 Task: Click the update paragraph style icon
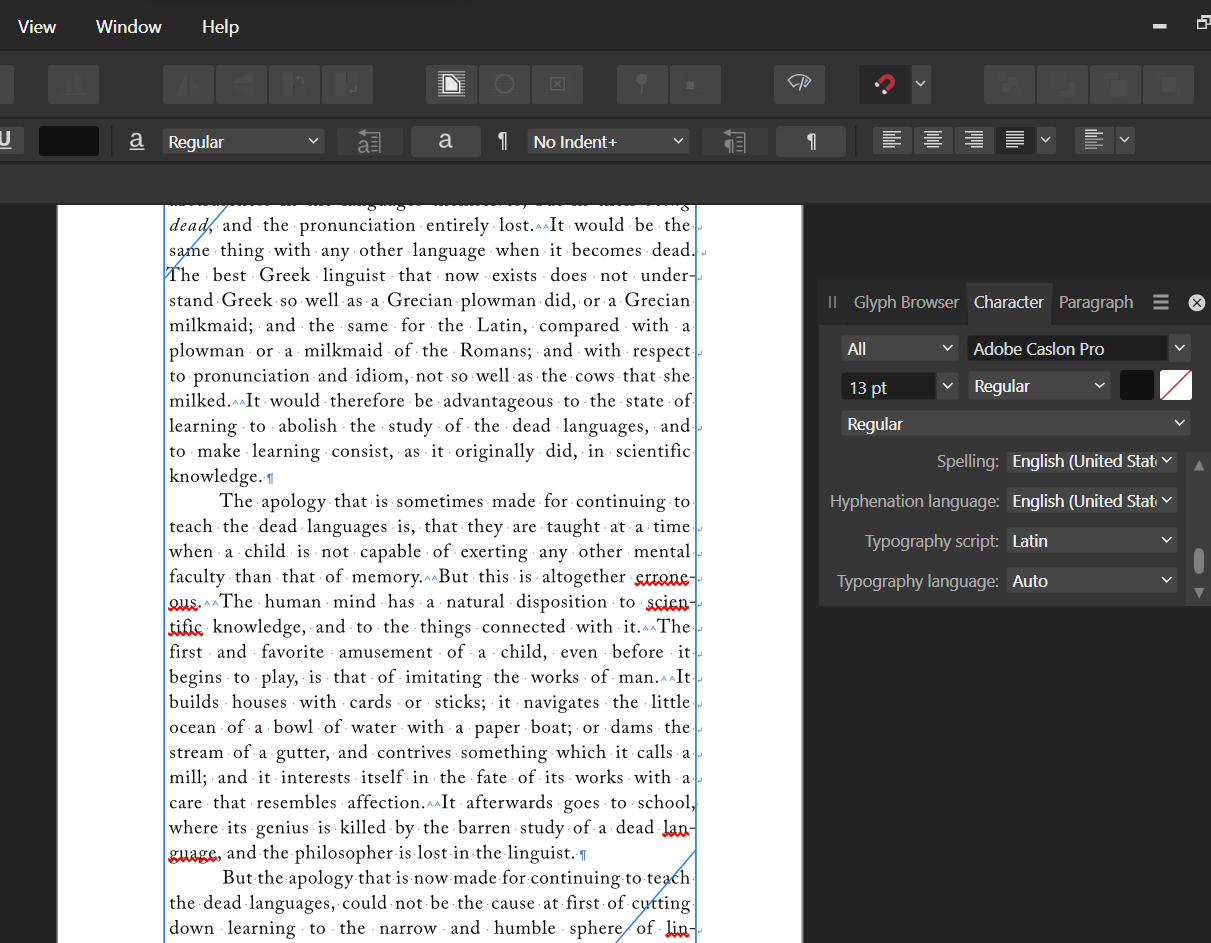[x=735, y=142]
